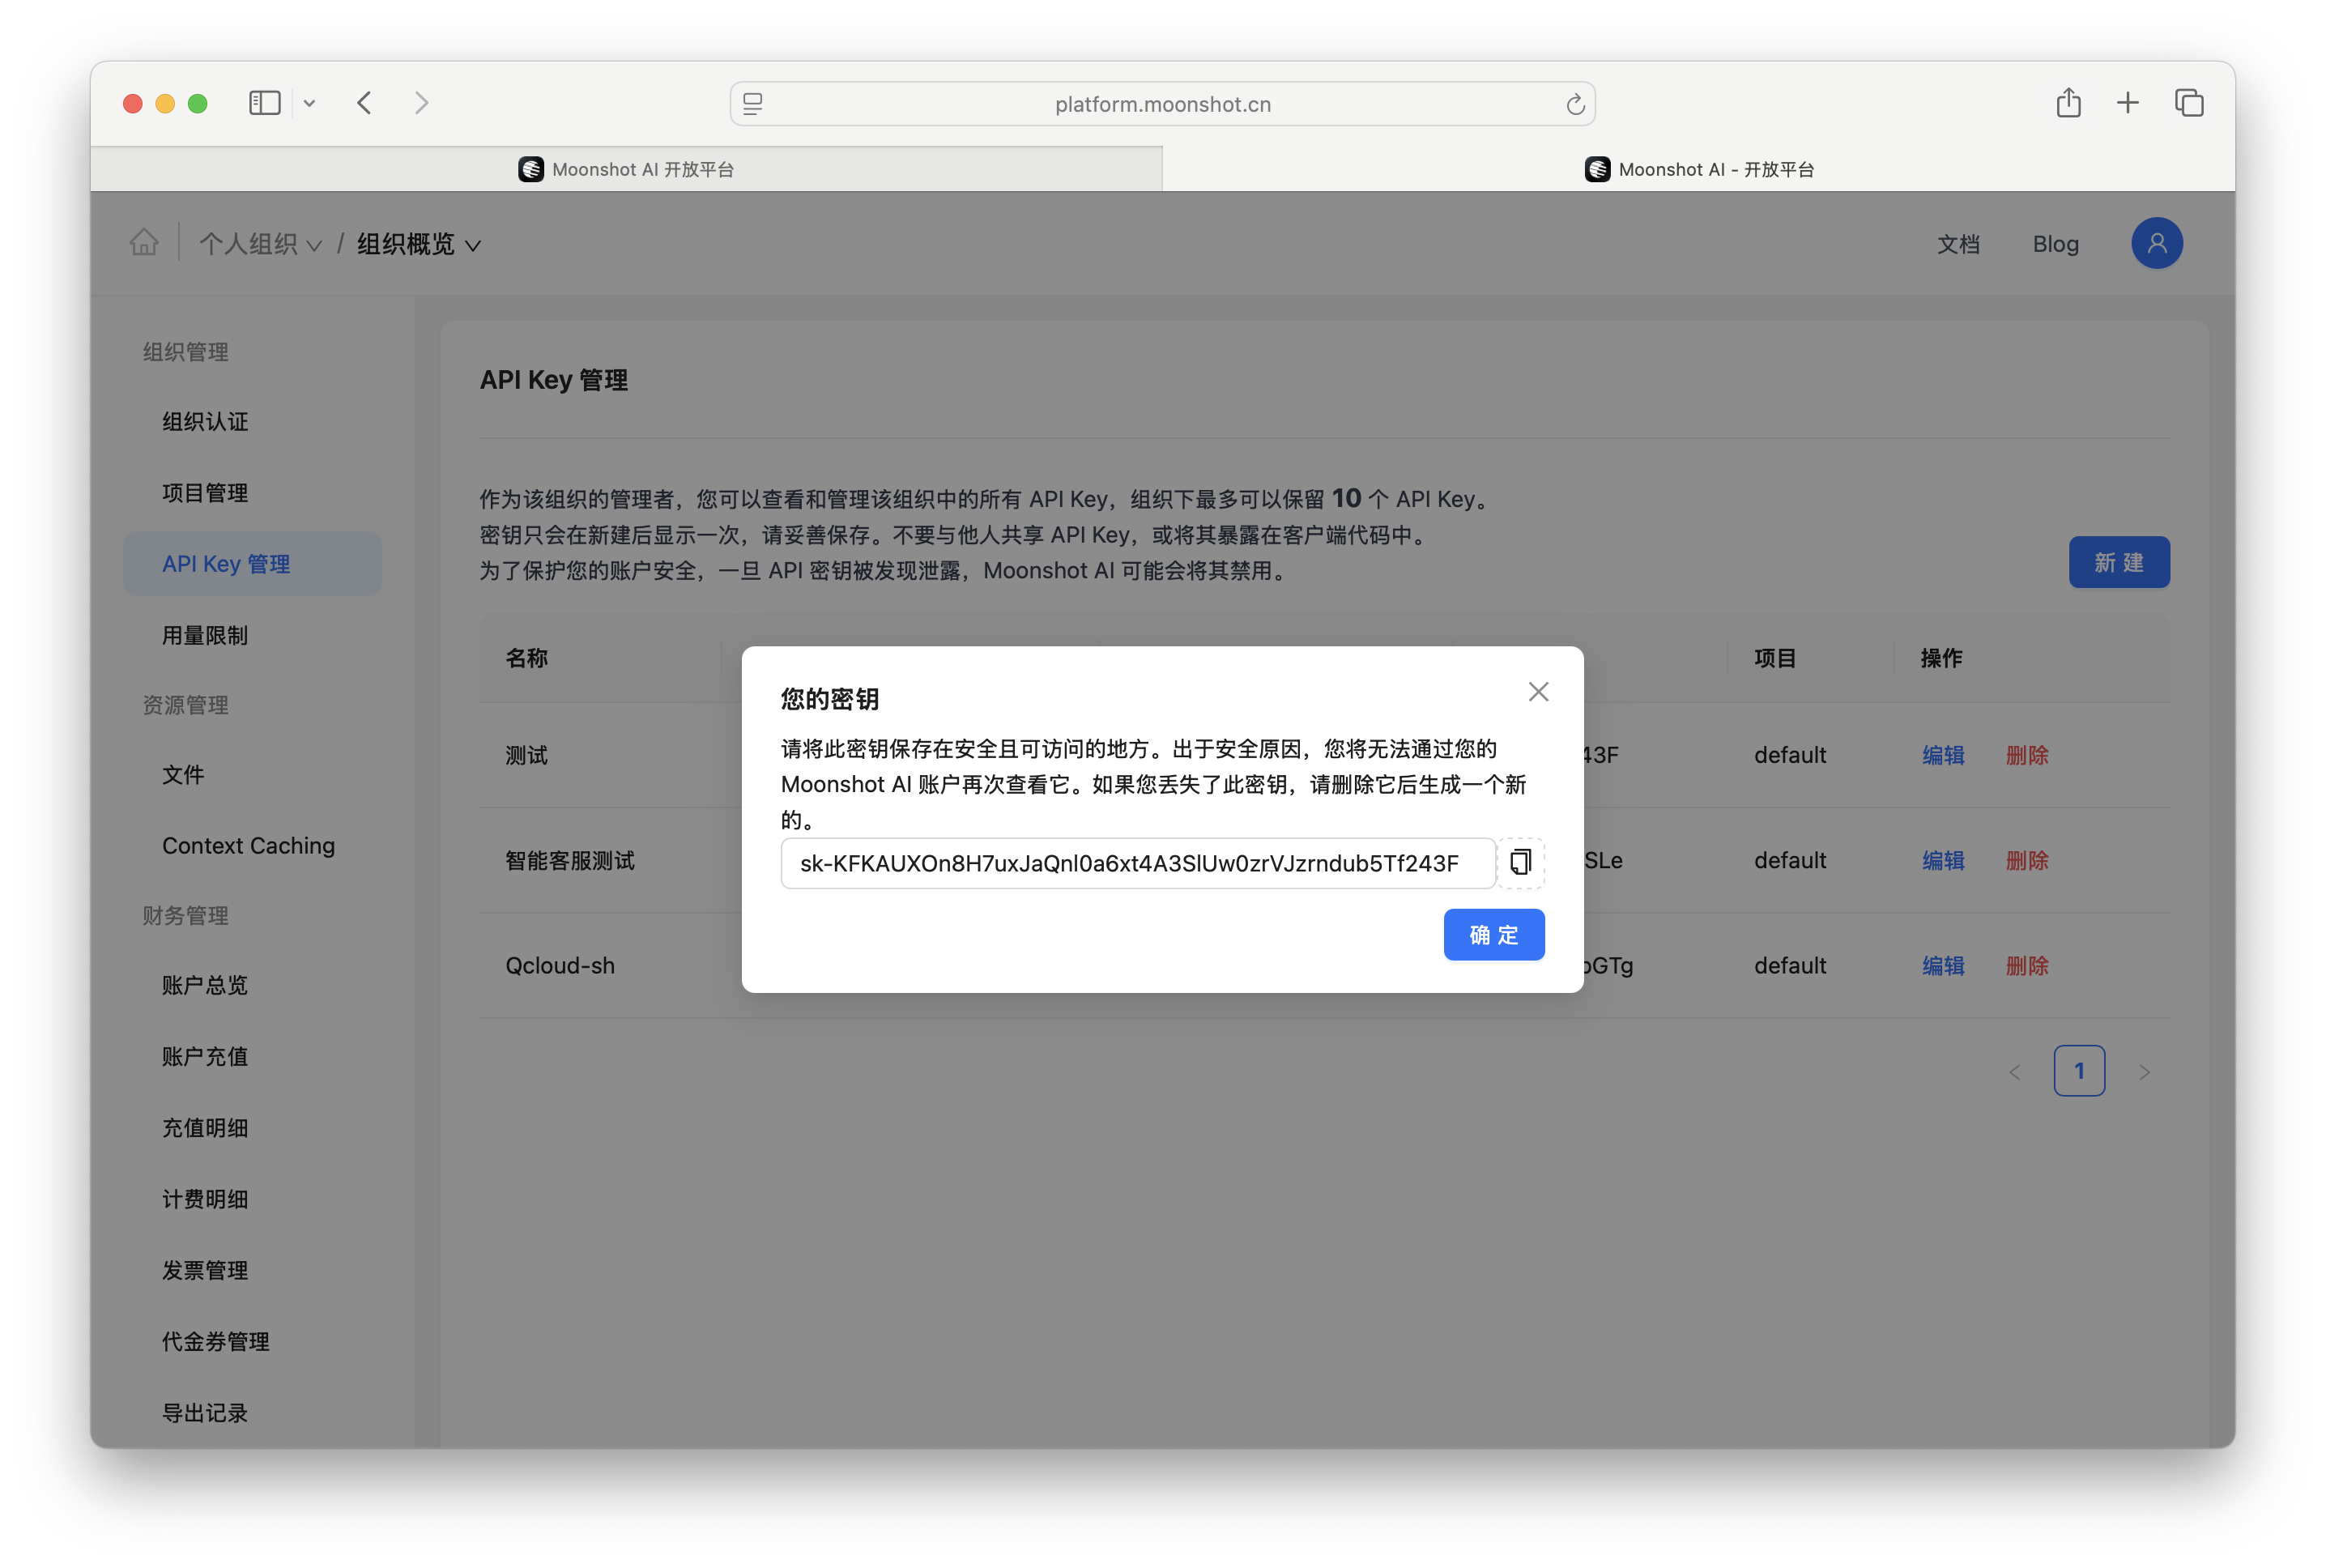2326x1568 pixels.
Task: Open sidebar options chevron in toolbar
Action: [x=309, y=103]
